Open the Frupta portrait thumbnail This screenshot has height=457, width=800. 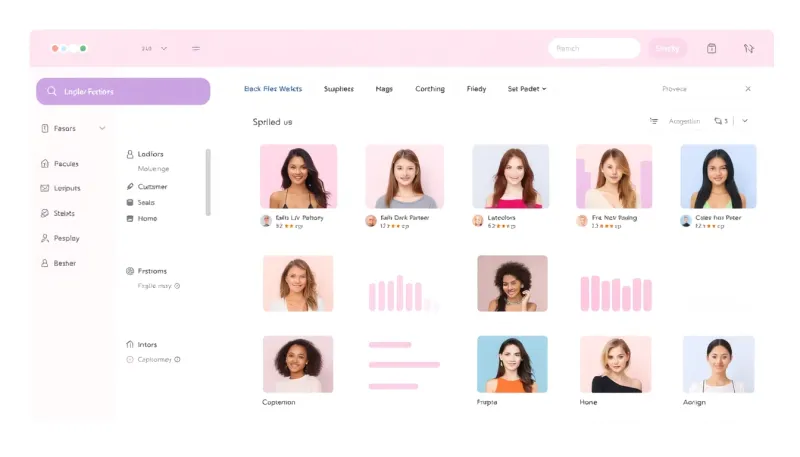pos(512,364)
